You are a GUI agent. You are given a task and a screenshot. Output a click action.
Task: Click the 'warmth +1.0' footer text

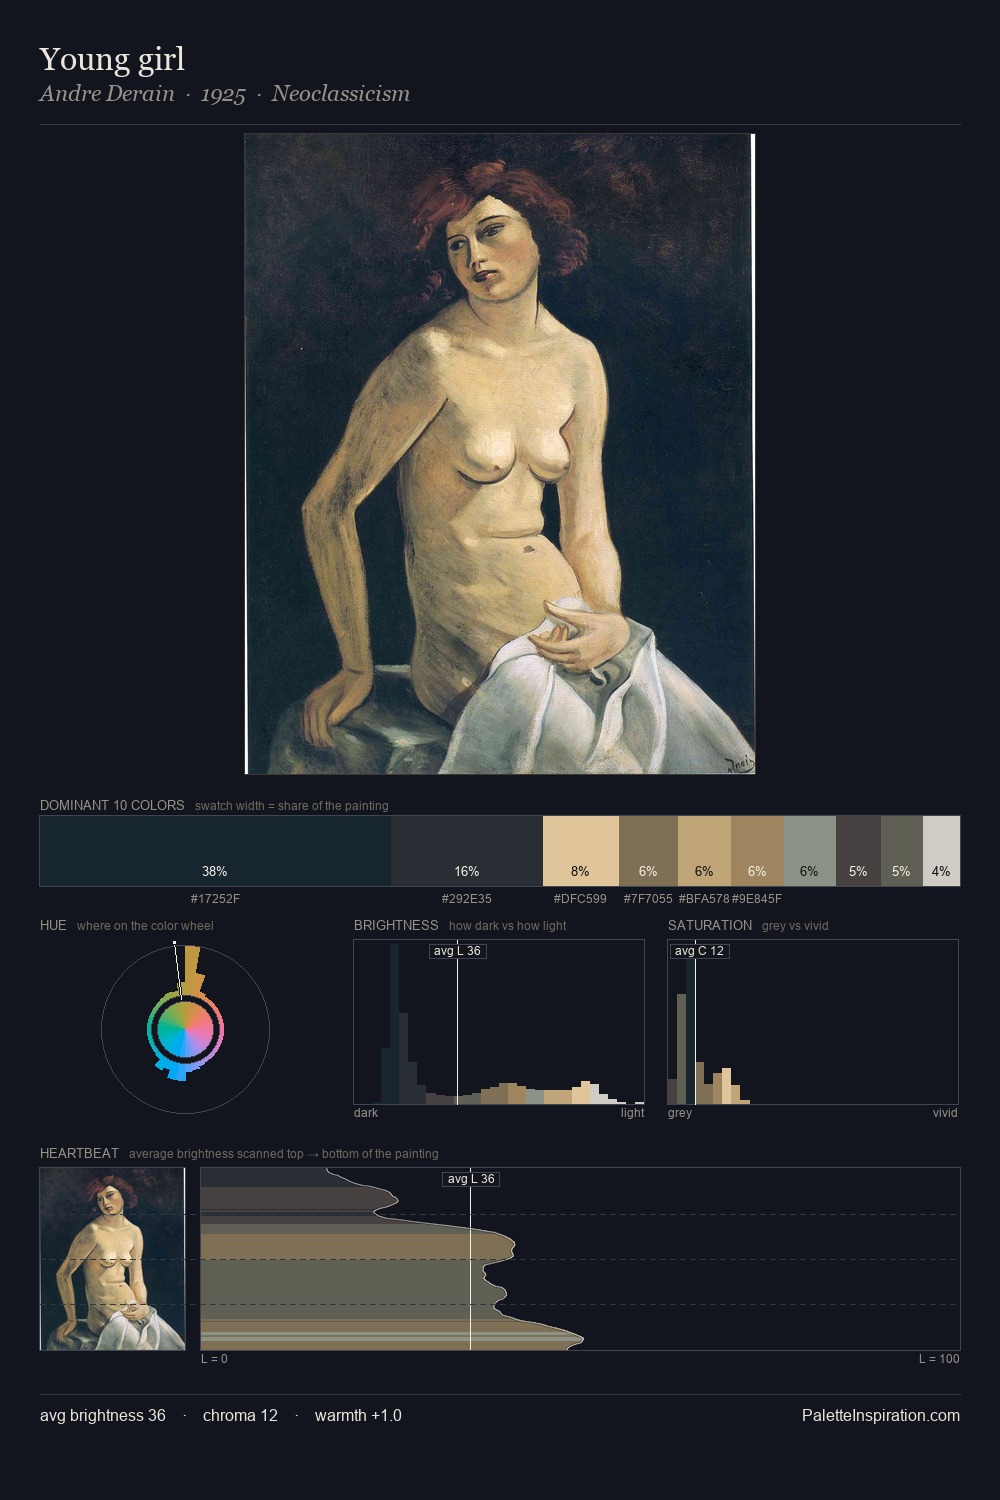click(358, 1415)
